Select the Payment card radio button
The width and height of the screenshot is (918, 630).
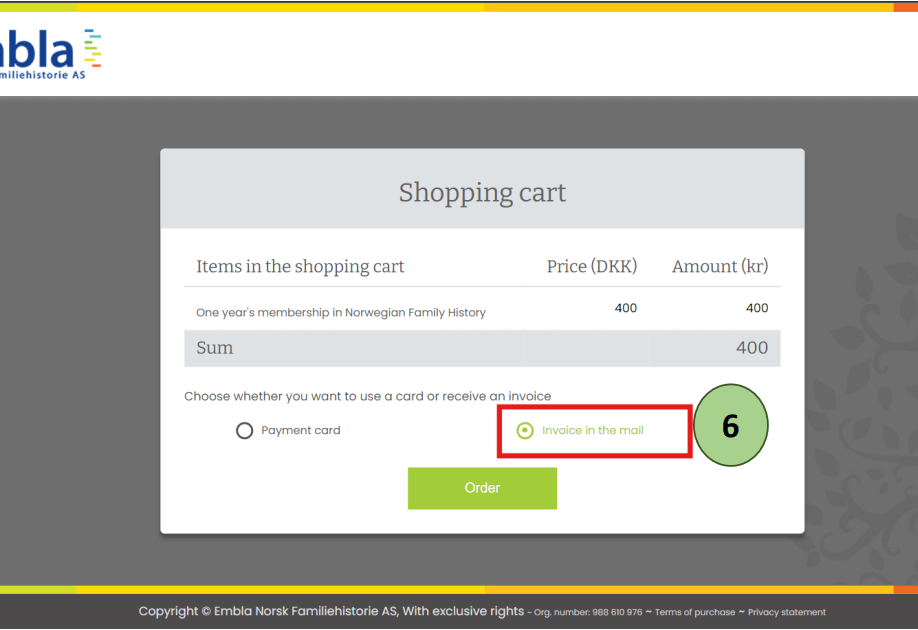[244, 431]
